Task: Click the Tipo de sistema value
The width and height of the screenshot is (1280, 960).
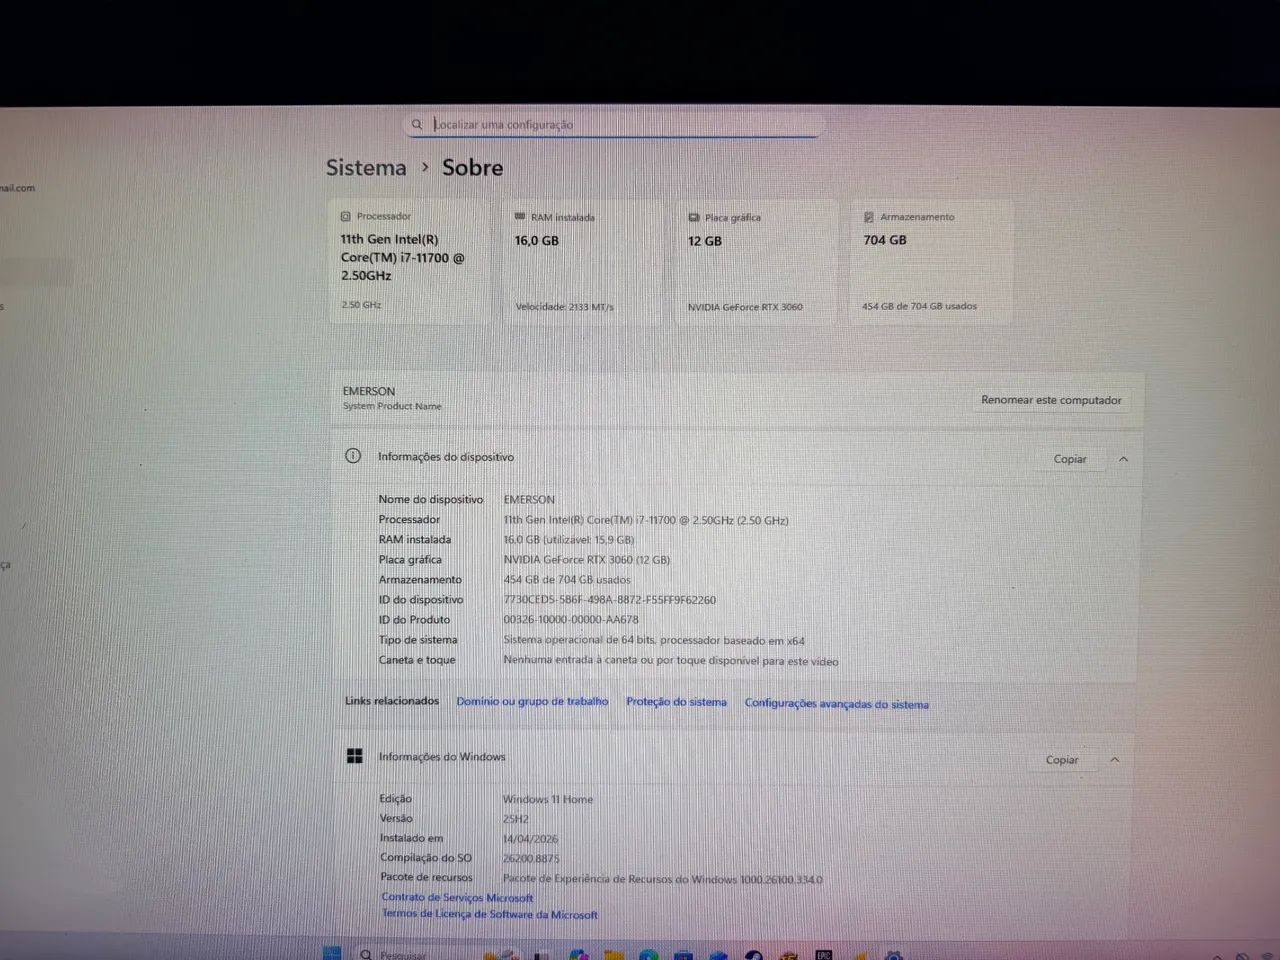Action: tap(654, 640)
